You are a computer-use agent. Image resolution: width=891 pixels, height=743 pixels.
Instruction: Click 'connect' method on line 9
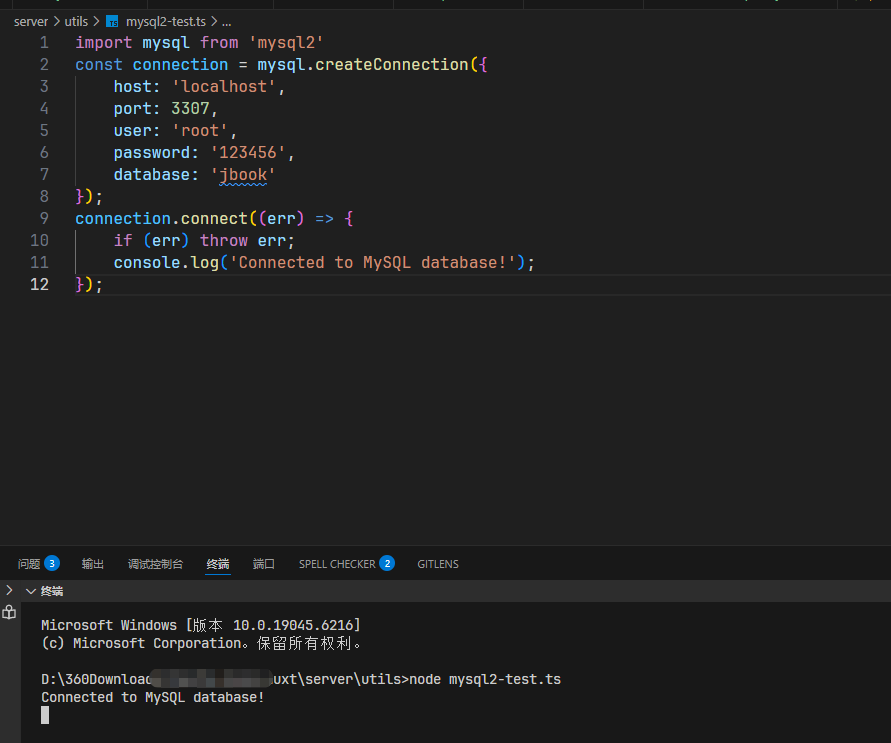click(x=214, y=219)
